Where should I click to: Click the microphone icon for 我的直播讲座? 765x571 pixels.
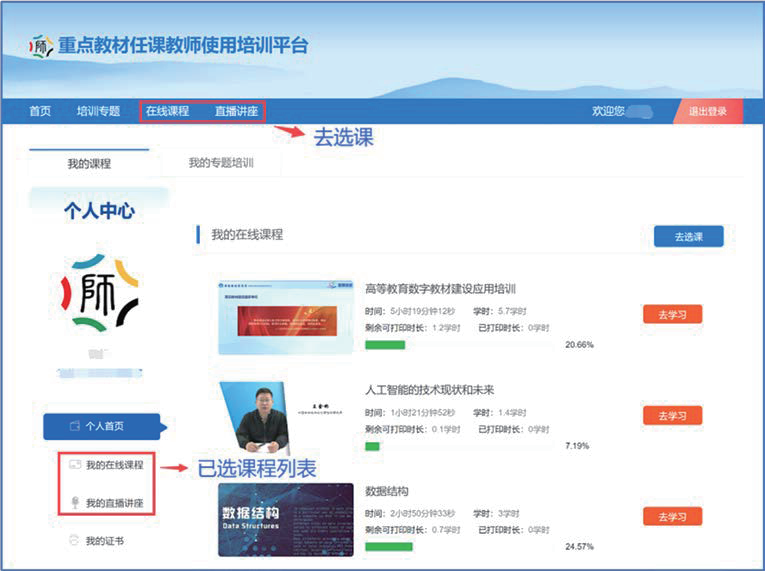tap(73, 502)
